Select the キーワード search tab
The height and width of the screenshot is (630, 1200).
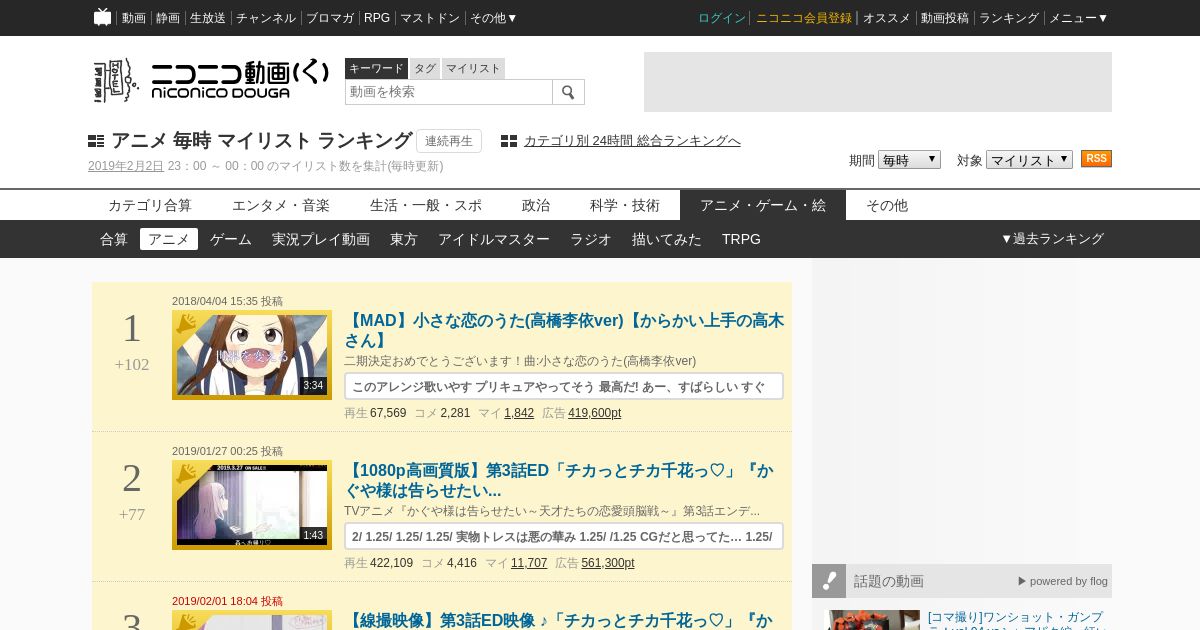(x=376, y=68)
